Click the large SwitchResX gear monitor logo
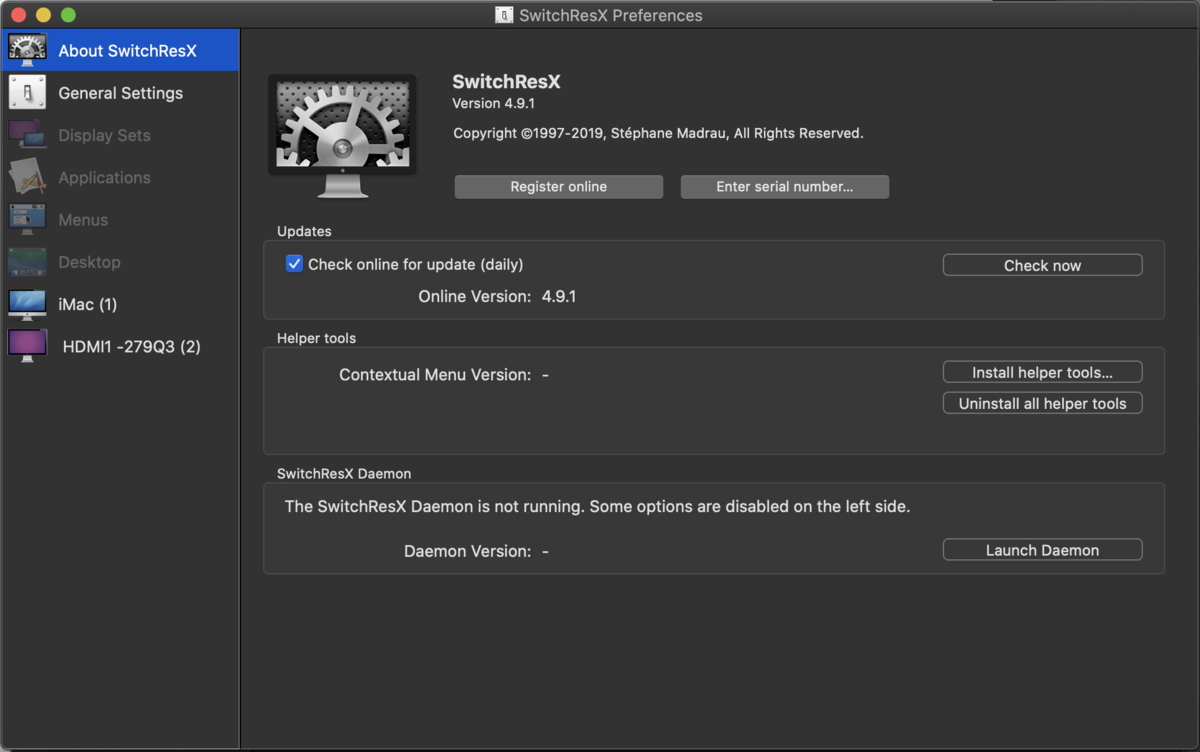Image resolution: width=1200 pixels, height=752 pixels. tap(342, 137)
